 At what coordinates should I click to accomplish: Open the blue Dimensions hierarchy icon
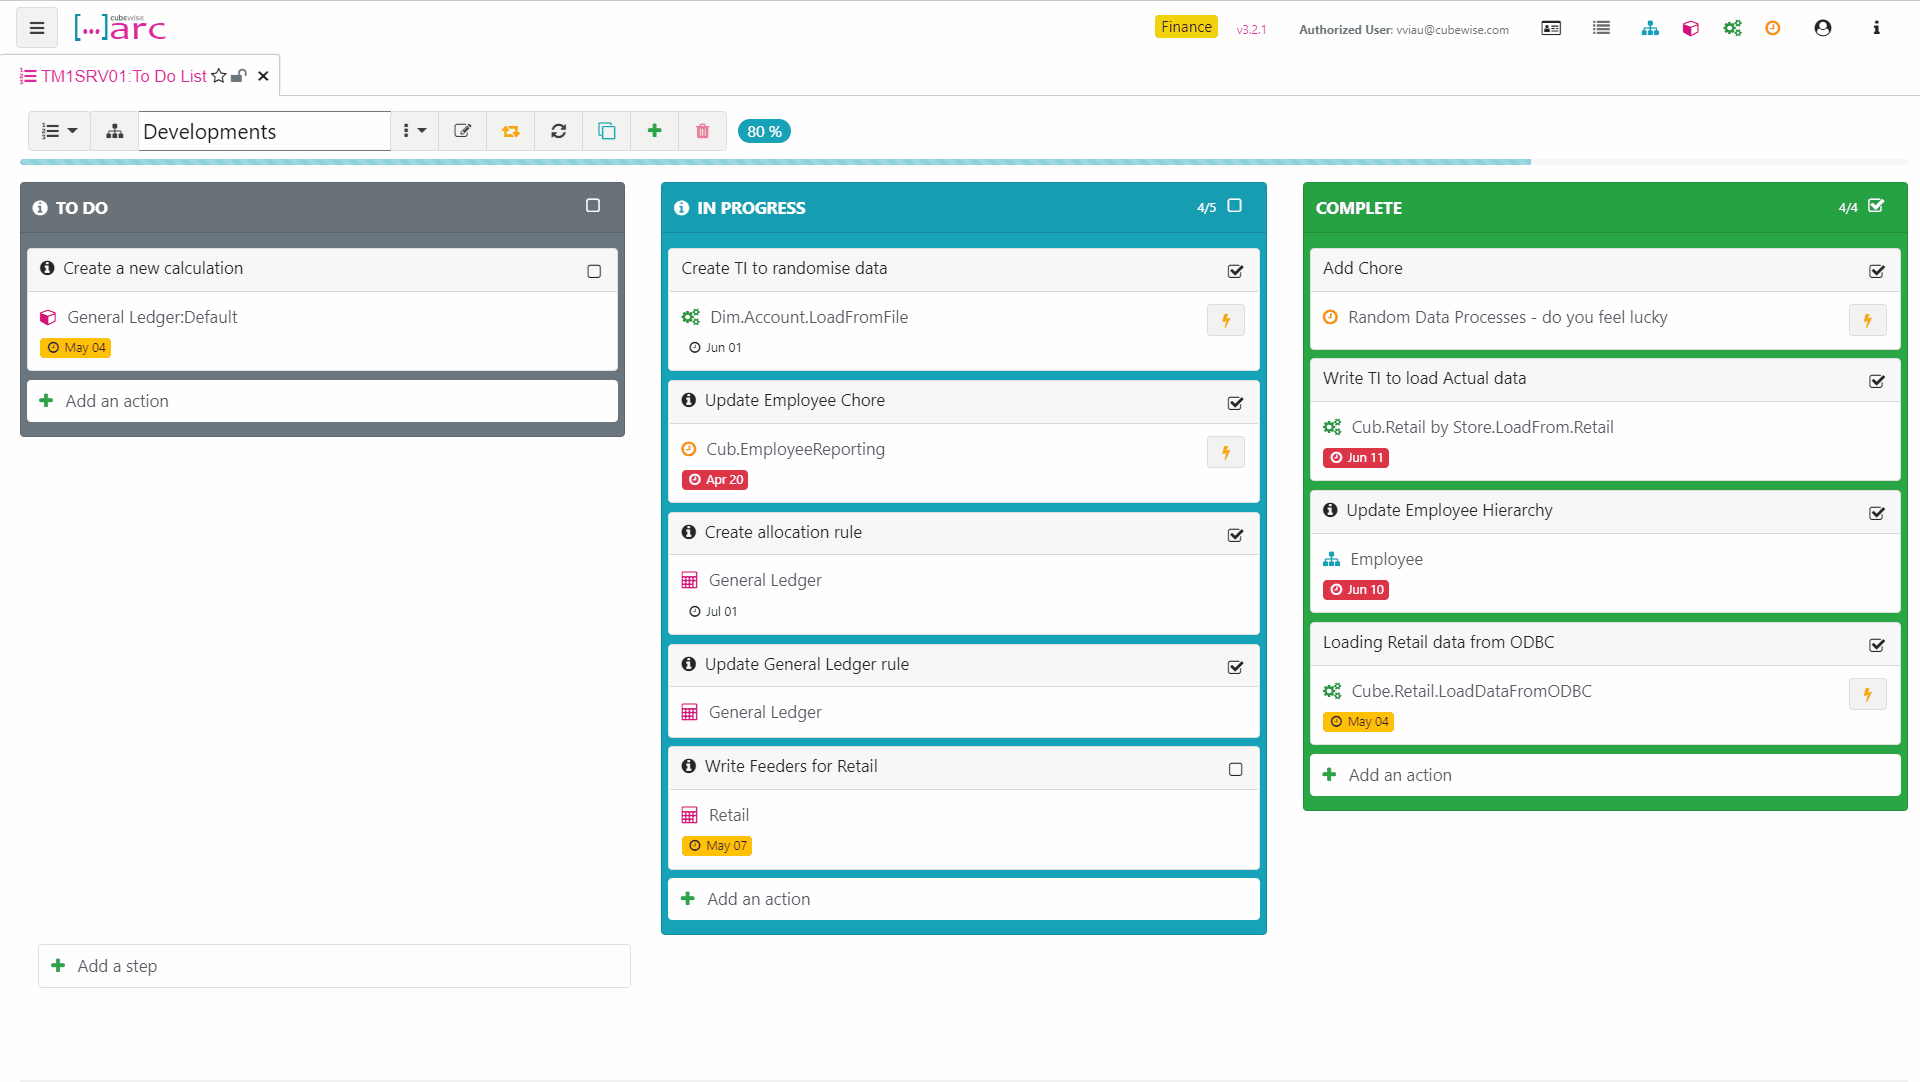click(1649, 28)
